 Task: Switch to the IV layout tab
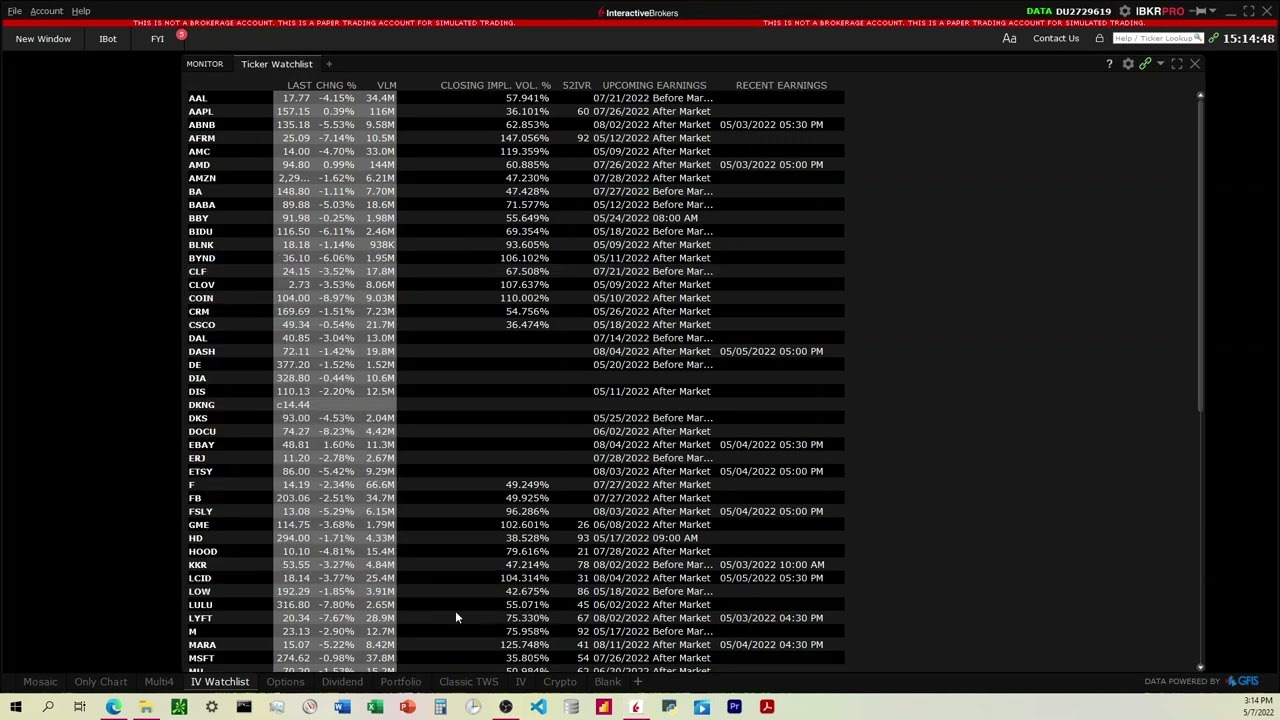[x=520, y=682]
